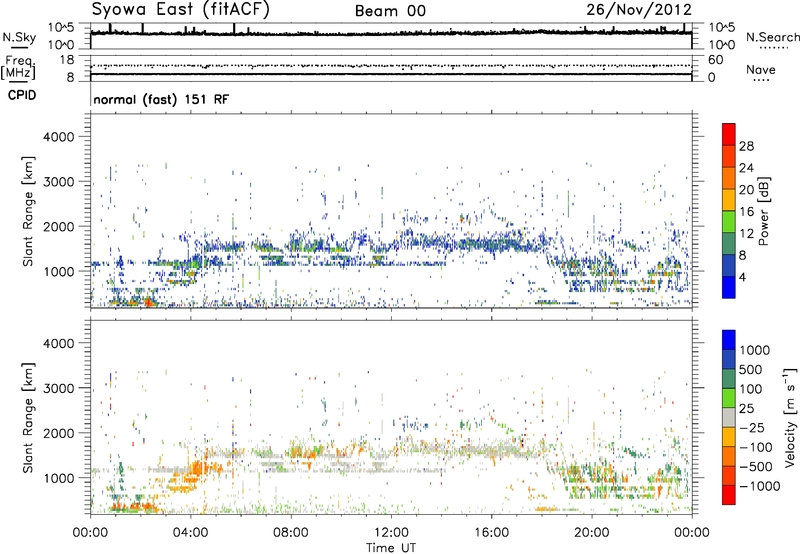The image size is (800, 554).
Task: Click the power panel 'Slant Range [km]' label
Action: click(x=28, y=211)
